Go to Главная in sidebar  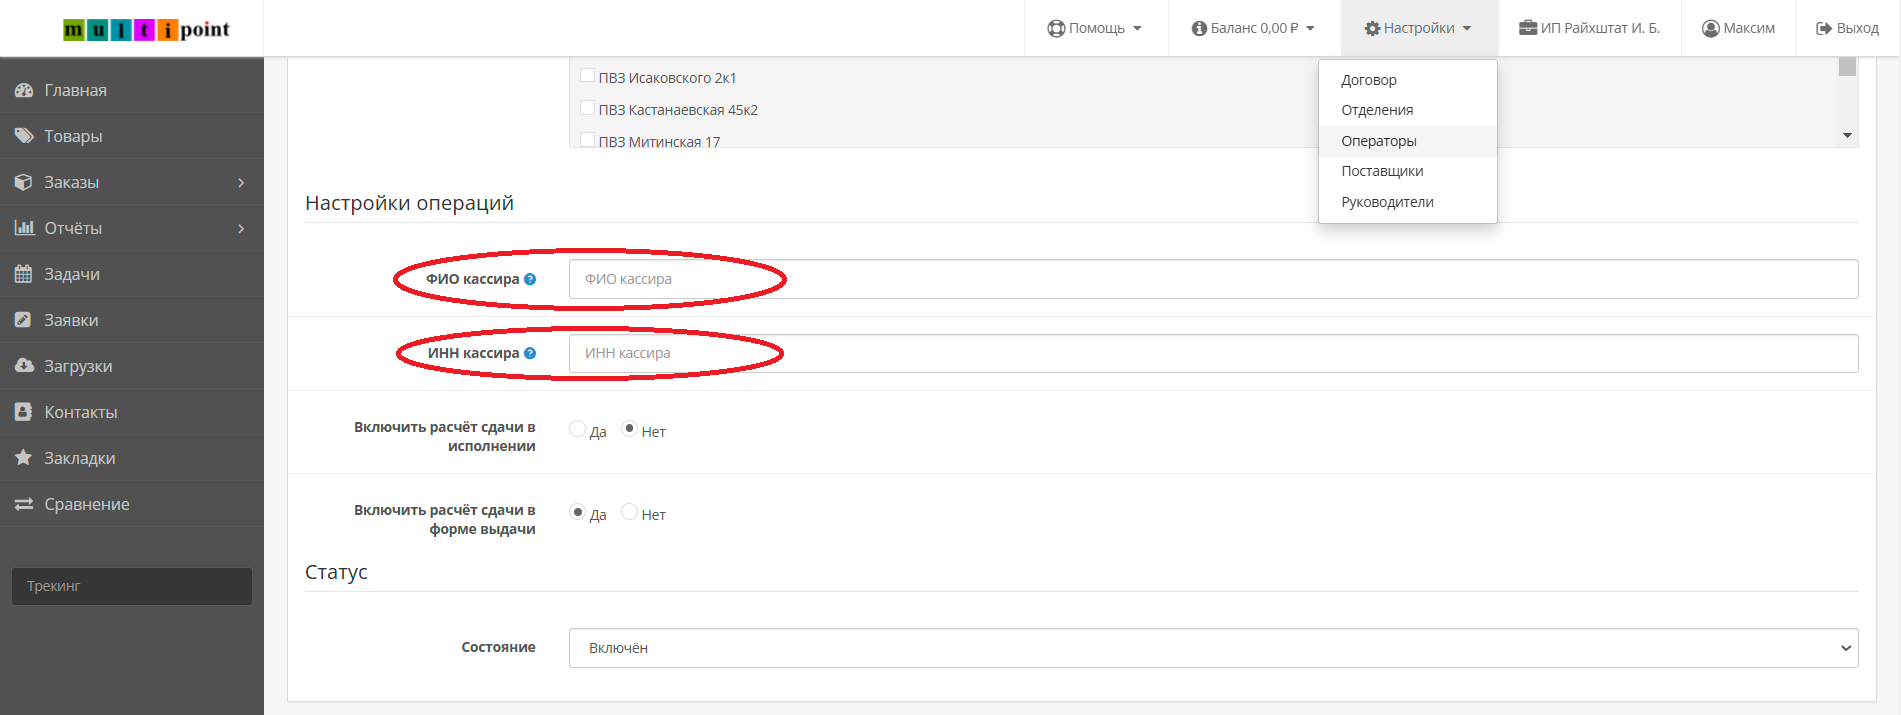[x=132, y=90]
